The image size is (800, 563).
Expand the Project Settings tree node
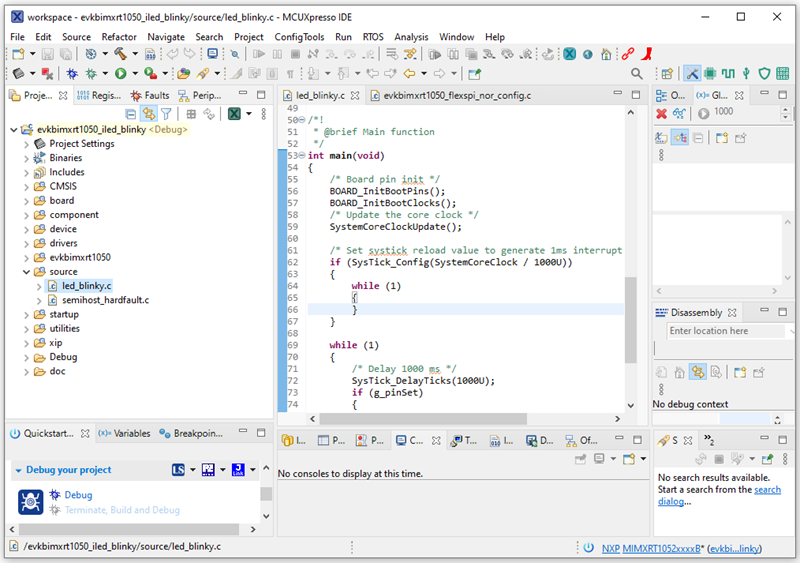27,144
